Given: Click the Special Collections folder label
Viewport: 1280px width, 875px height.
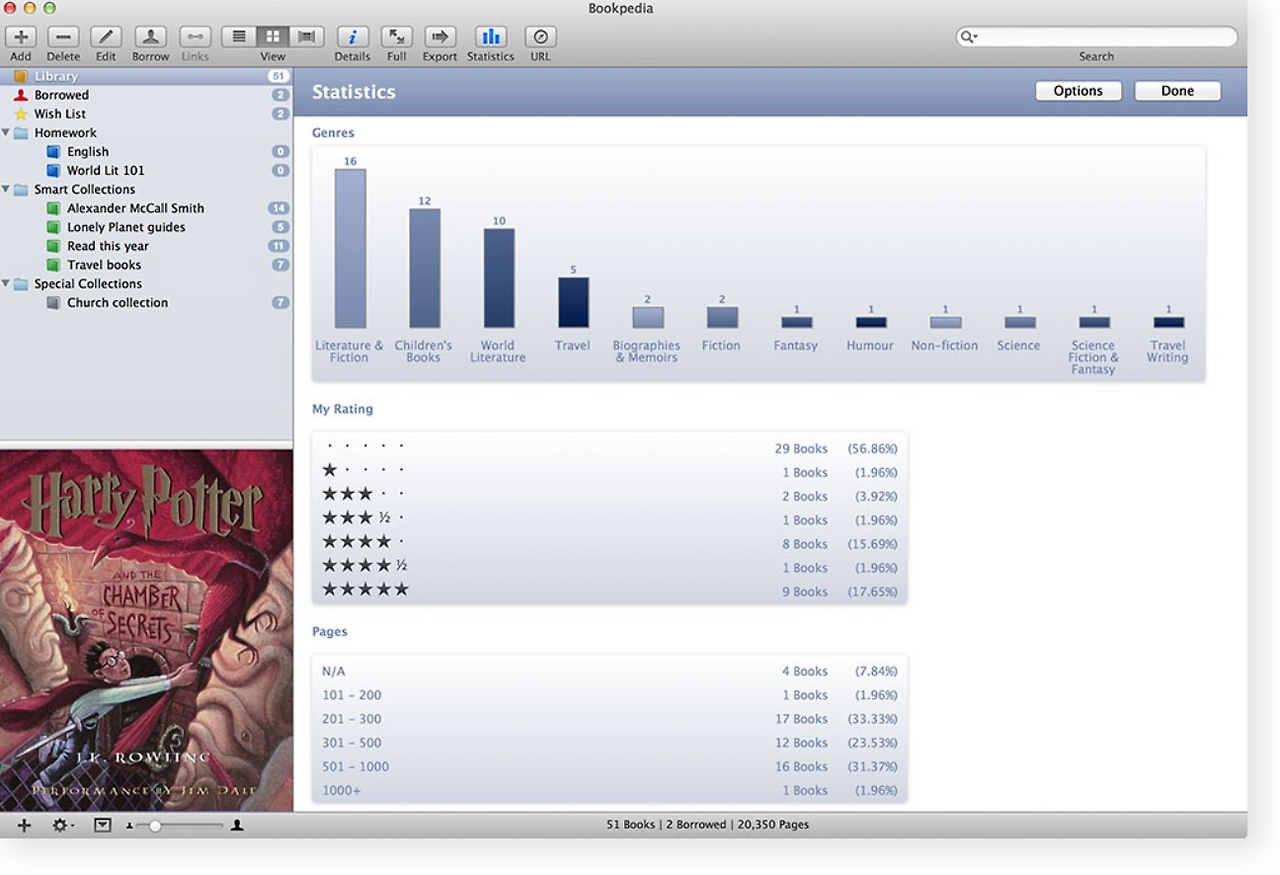Looking at the screenshot, I should (88, 284).
